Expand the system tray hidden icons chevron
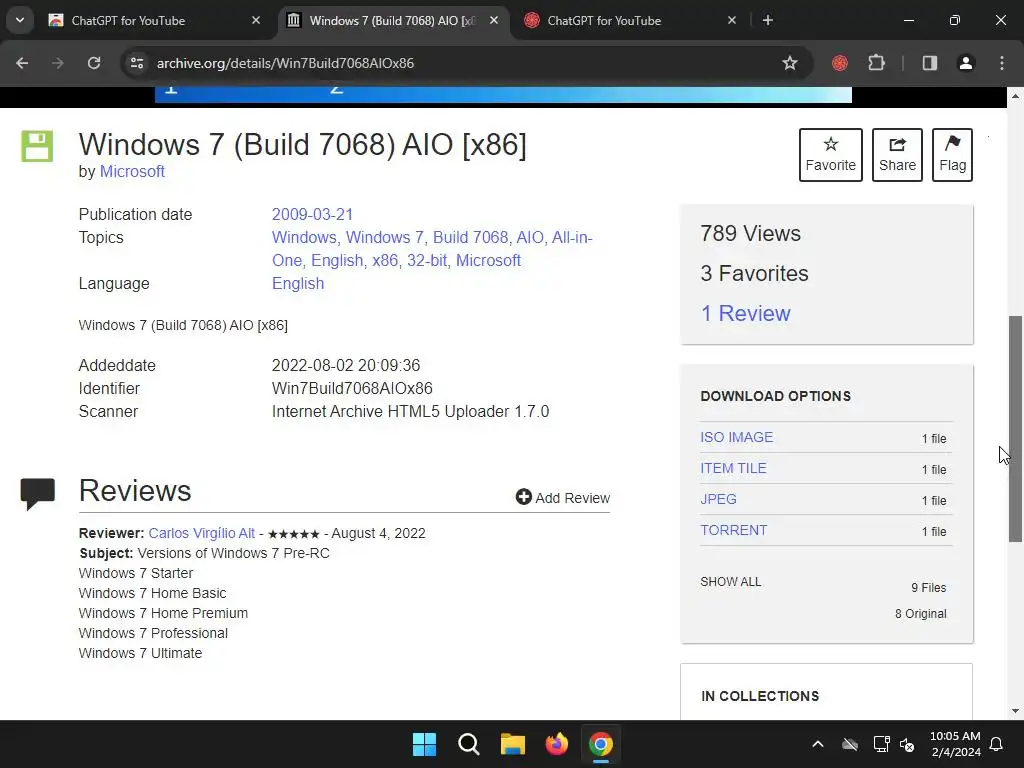This screenshot has width=1024, height=768. click(817, 744)
